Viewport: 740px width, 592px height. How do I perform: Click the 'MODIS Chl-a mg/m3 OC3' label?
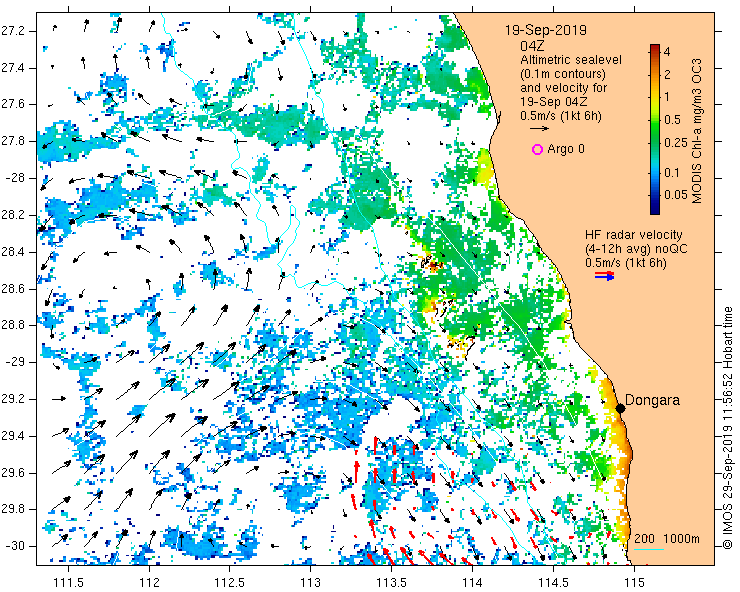697,131
